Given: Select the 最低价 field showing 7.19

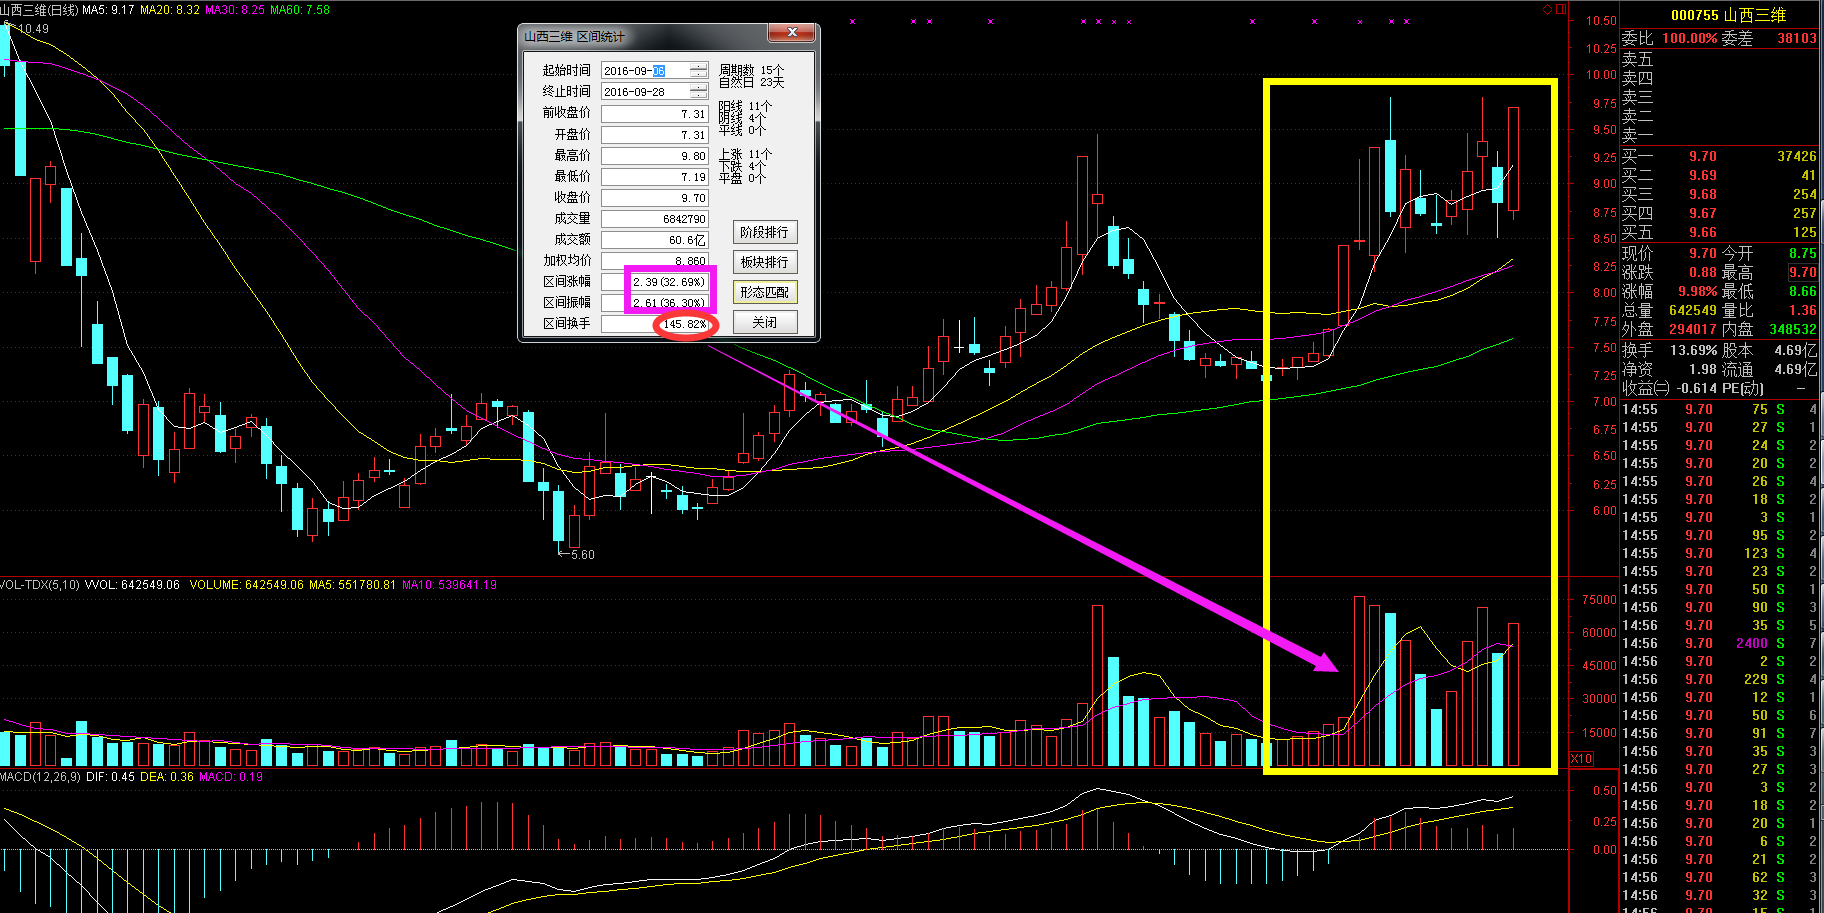Looking at the screenshot, I should pyautogui.click(x=655, y=177).
